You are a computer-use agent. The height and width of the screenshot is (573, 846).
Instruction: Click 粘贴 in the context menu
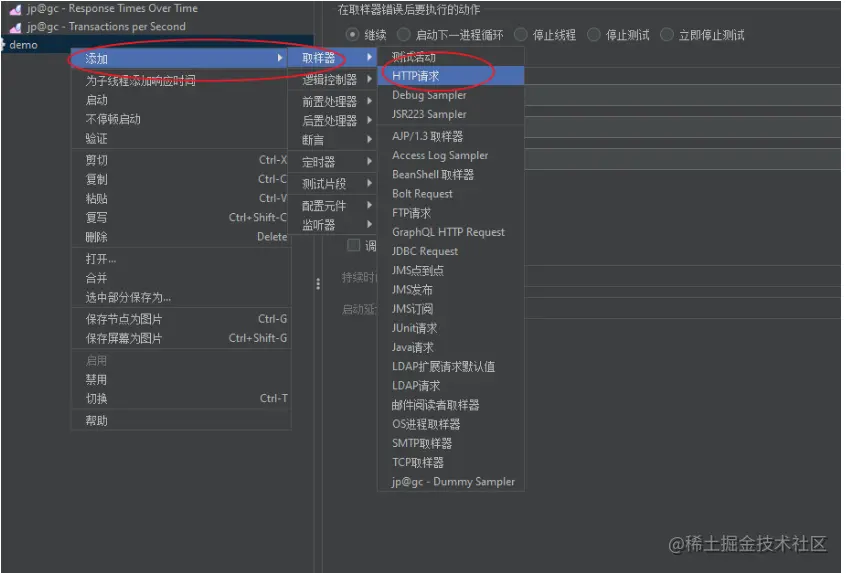pos(181,199)
